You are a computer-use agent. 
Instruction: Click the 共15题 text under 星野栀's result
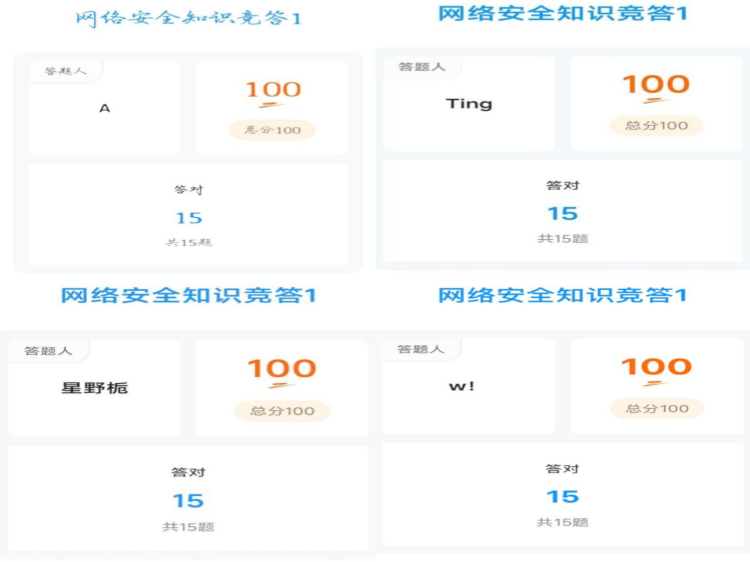(188, 526)
